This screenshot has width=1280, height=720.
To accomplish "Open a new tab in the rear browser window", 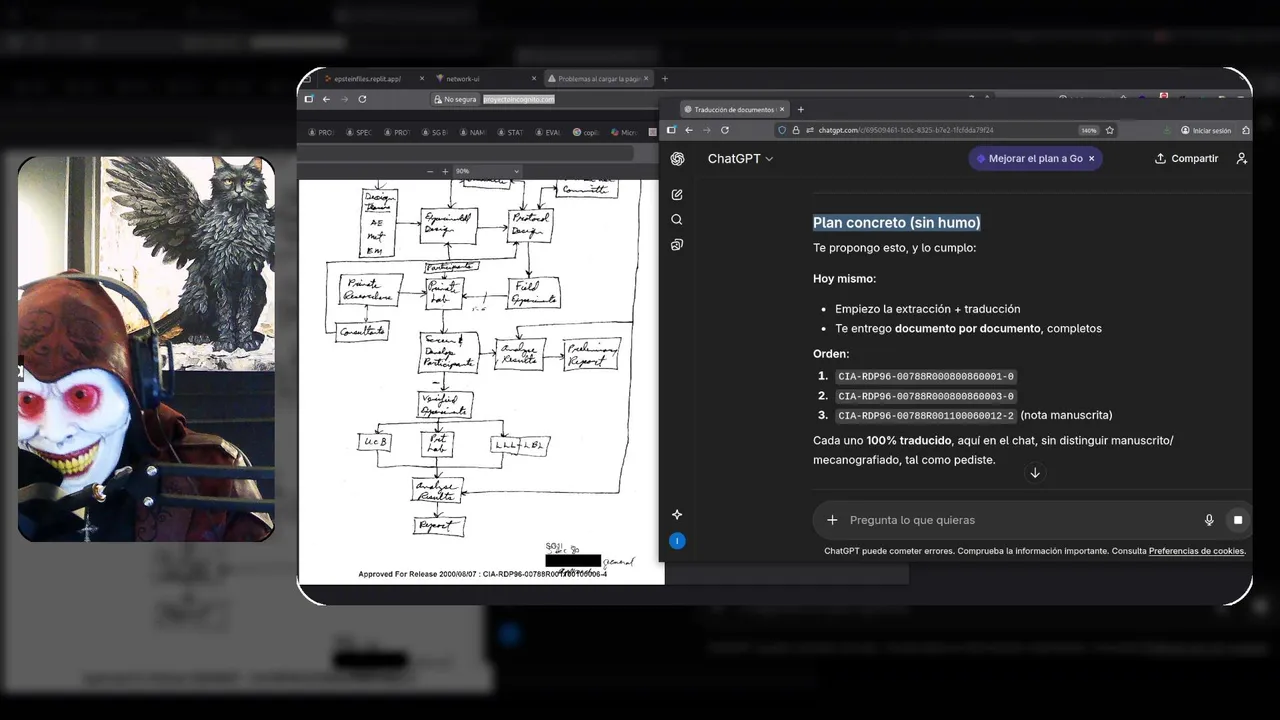I will (665, 78).
